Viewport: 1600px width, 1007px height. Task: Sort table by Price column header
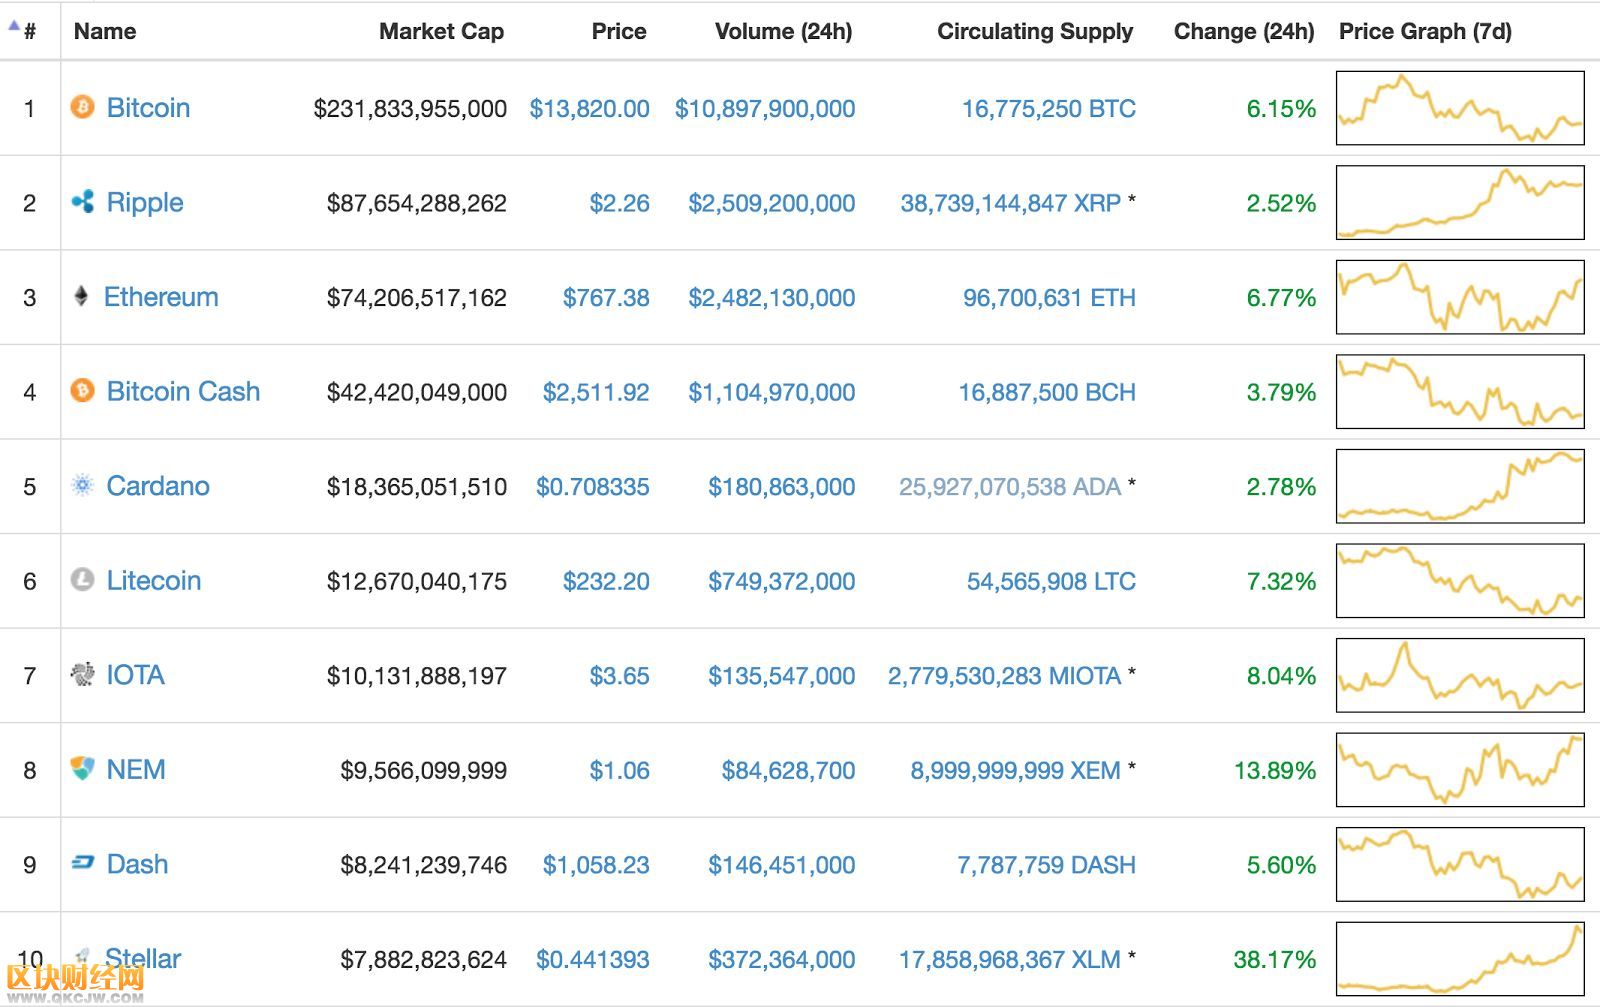(x=619, y=31)
